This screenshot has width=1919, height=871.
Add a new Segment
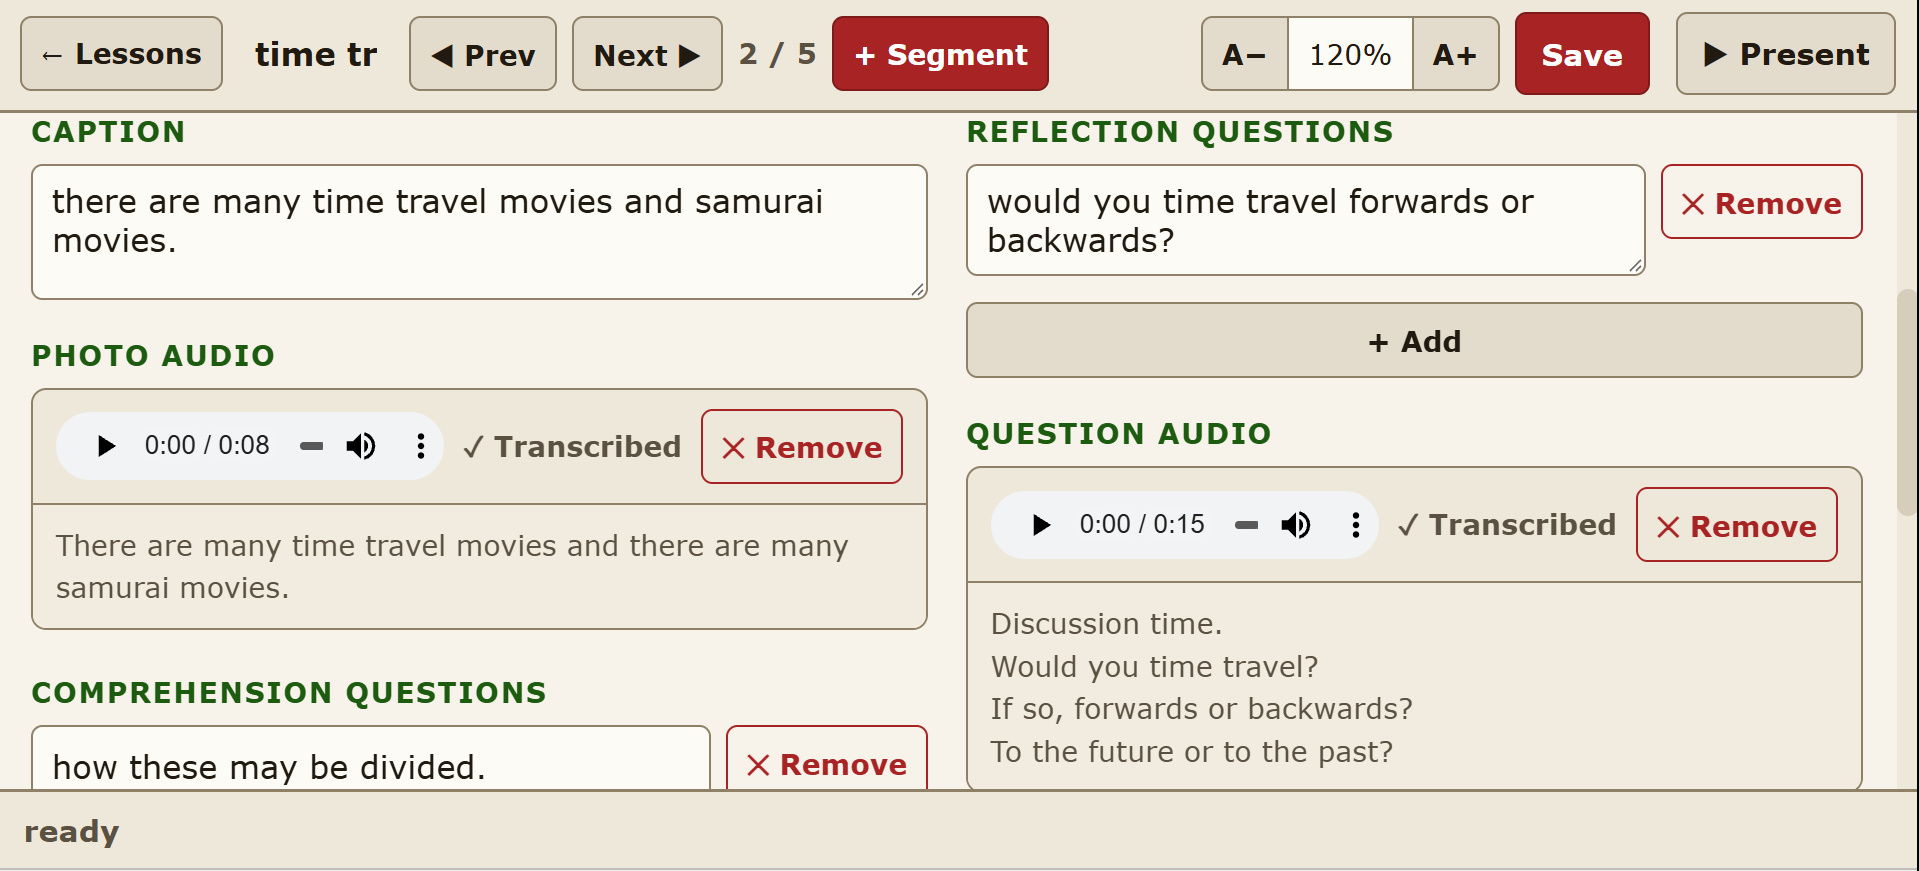[x=940, y=54]
